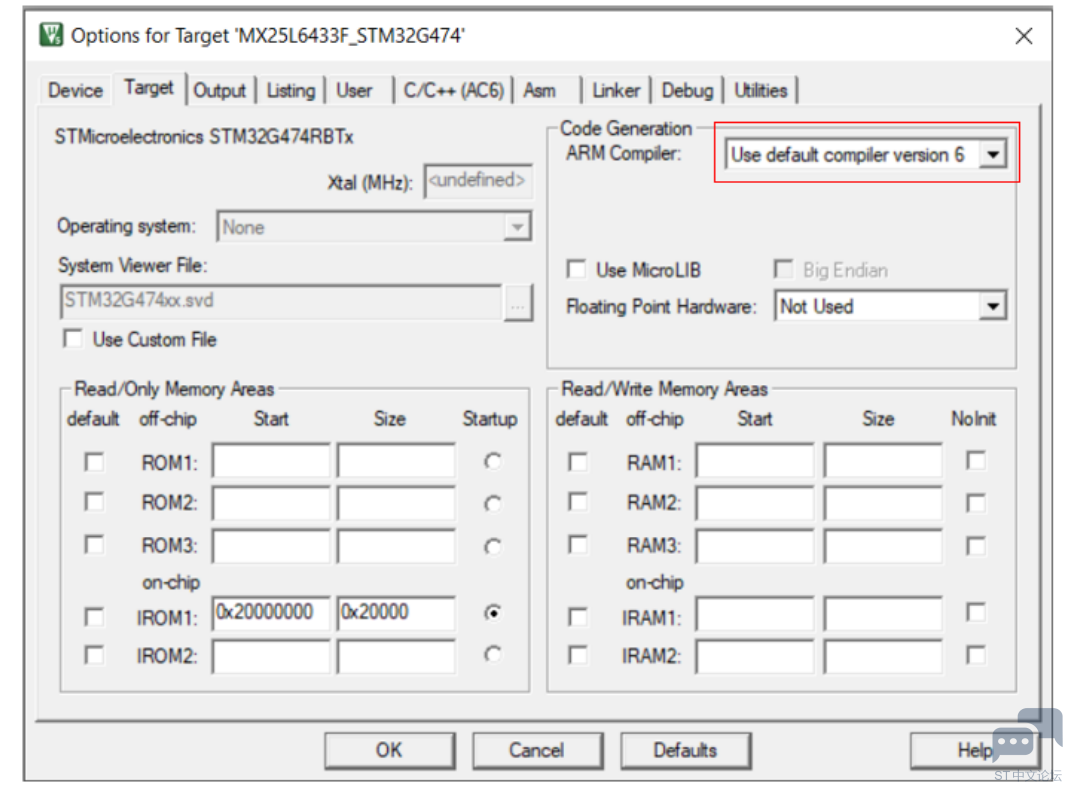Check the IROM1 default checkbox

(x=94, y=617)
